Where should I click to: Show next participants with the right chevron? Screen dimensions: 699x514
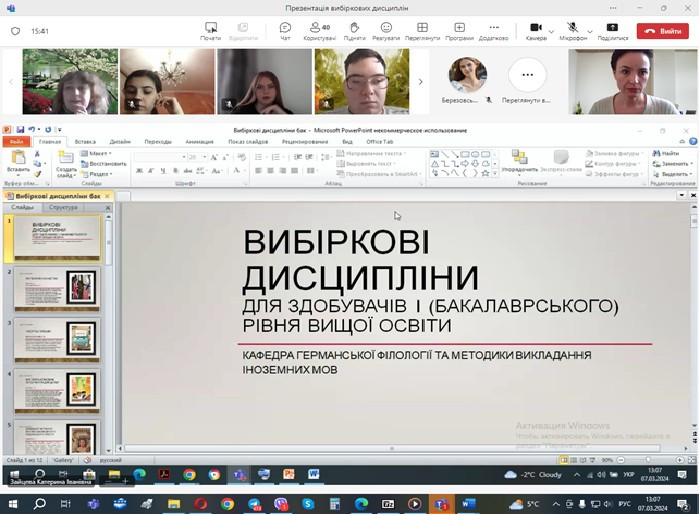(x=420, y=82)
